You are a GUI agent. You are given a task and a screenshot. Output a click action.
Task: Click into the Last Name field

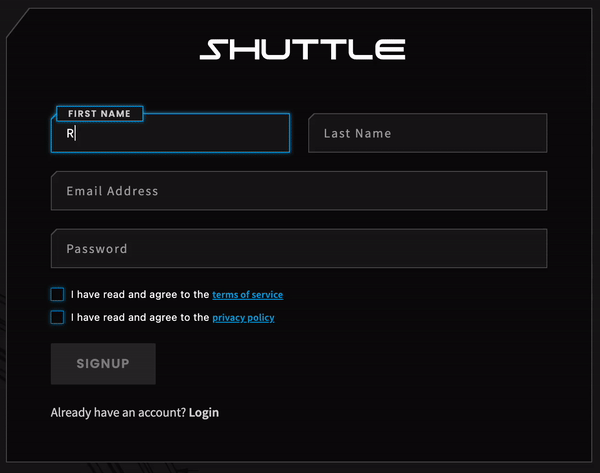pos(427,133)
